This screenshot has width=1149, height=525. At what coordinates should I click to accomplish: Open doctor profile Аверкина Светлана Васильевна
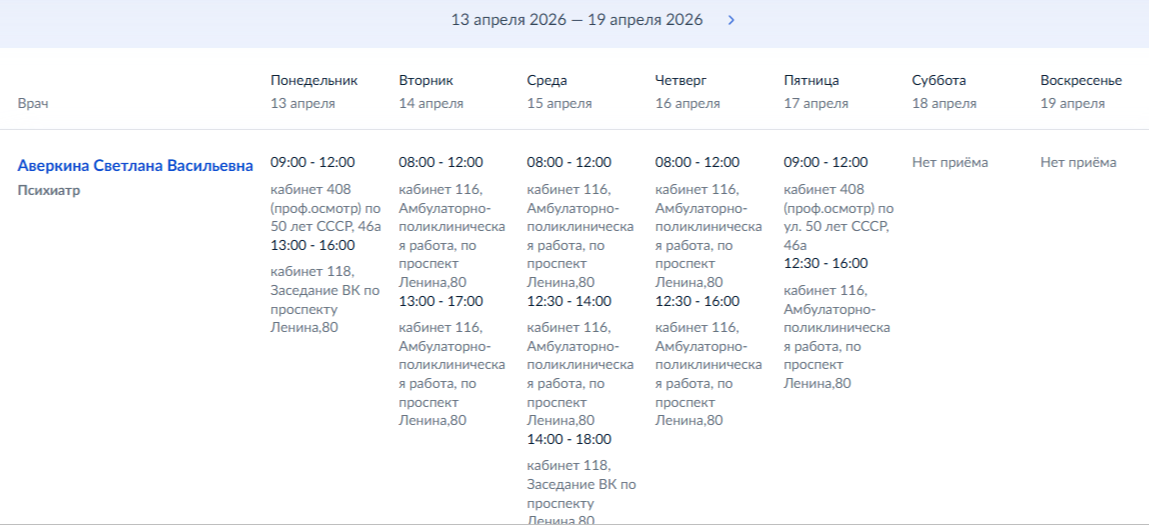click(135, 165)
